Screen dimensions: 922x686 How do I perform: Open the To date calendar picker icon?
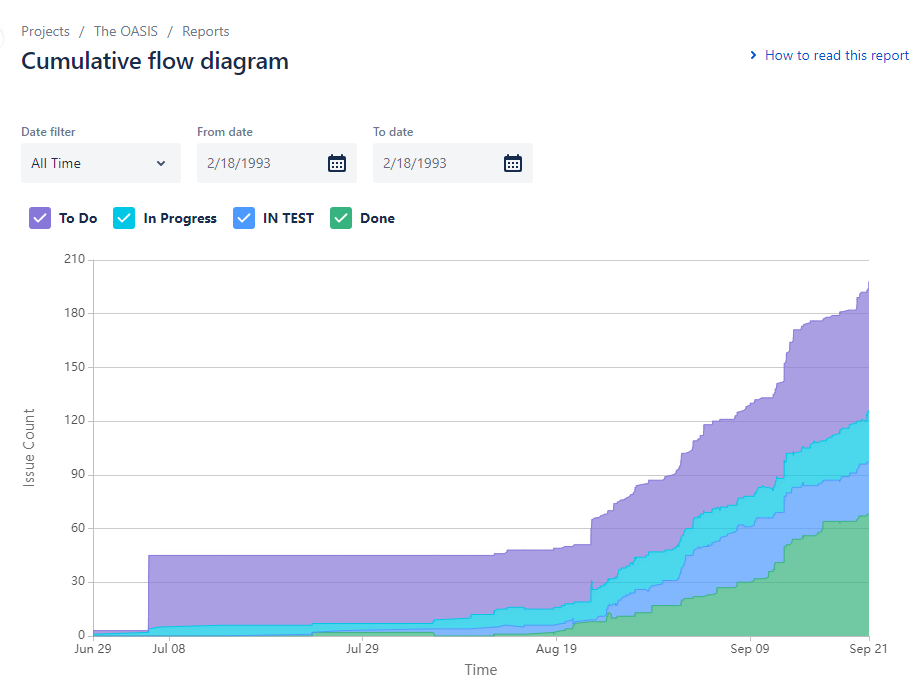[x=513, y=163]
